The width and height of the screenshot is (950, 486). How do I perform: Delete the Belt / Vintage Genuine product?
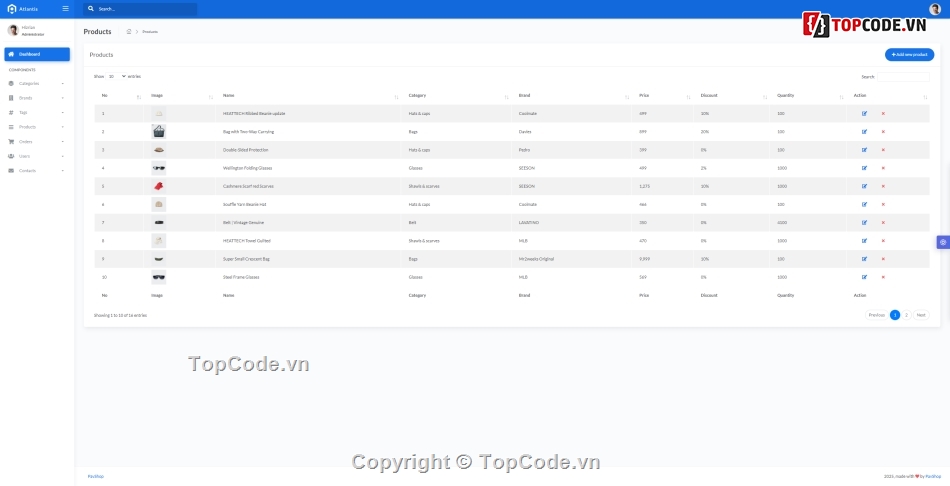coord(883,222)
